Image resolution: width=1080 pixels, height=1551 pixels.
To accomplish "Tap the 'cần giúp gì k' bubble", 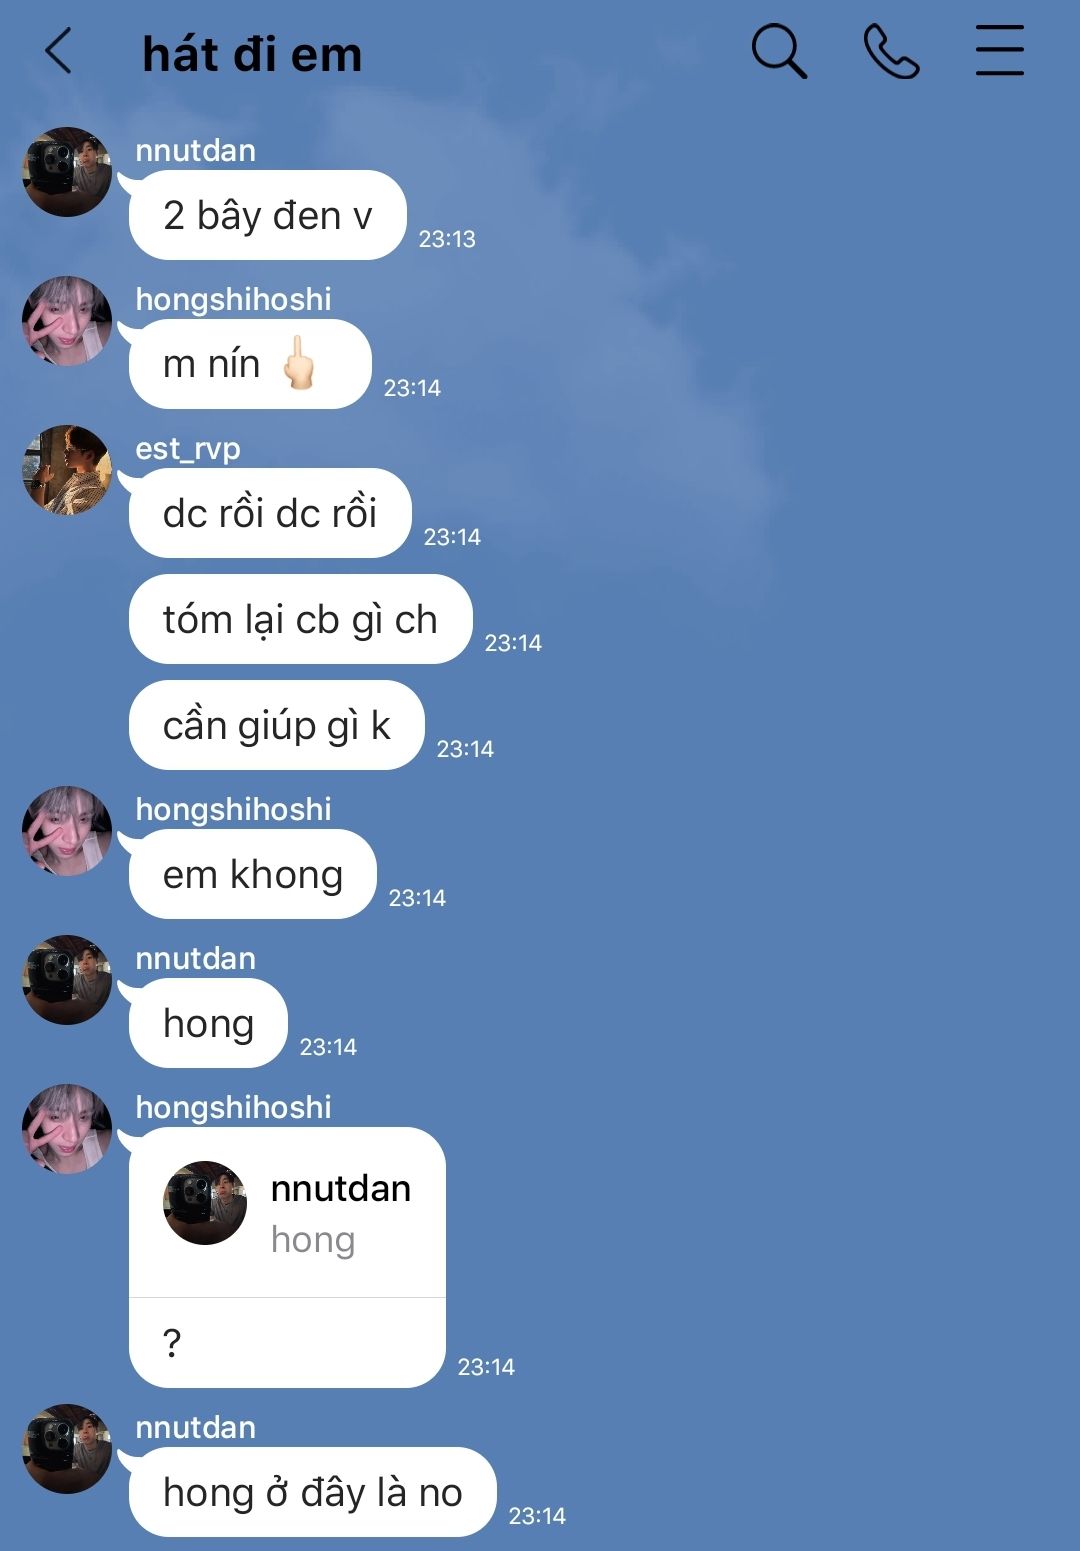I will [x=276, y=725].
